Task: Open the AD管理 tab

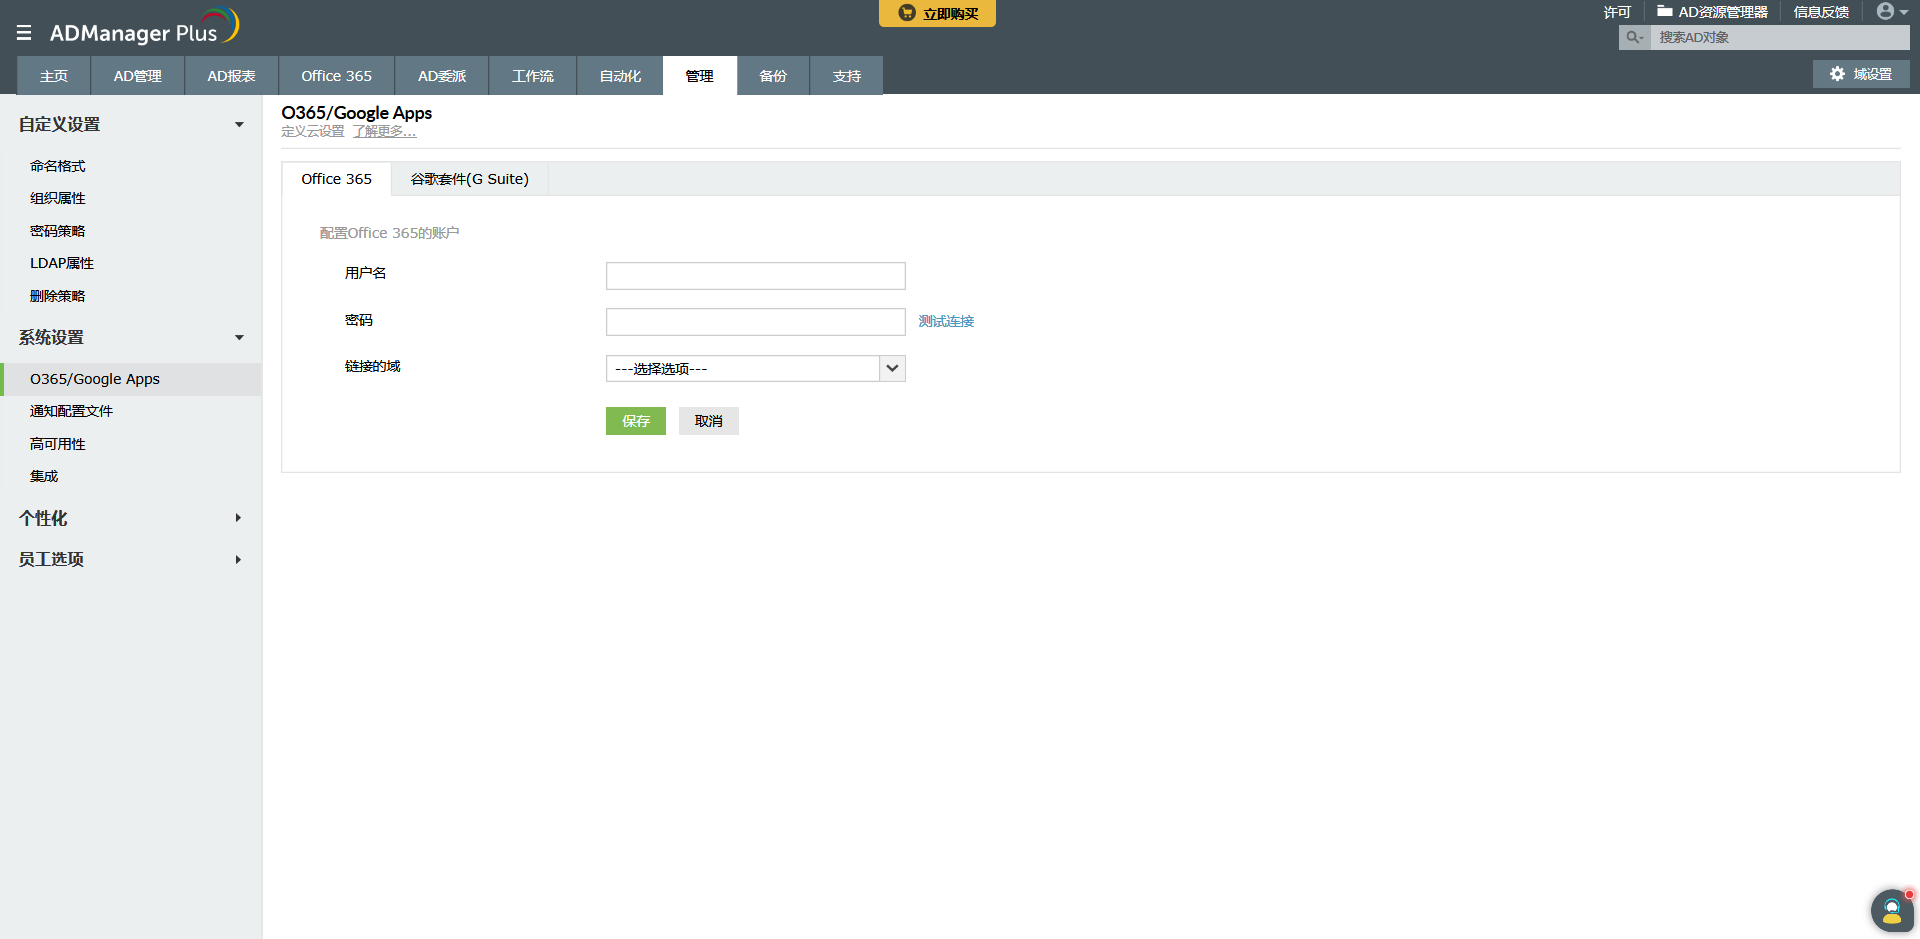Action: pos(137,76)
